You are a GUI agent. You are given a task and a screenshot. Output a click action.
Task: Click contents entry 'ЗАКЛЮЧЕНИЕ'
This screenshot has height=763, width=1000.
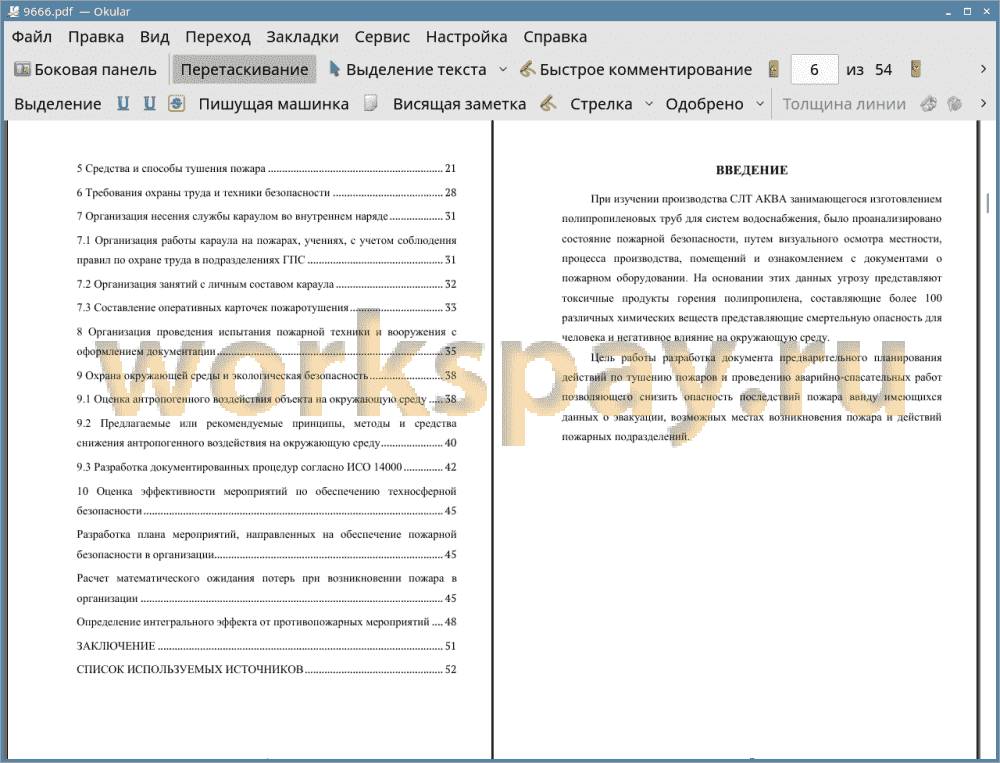pyautogui.click(x=266, y=646)
